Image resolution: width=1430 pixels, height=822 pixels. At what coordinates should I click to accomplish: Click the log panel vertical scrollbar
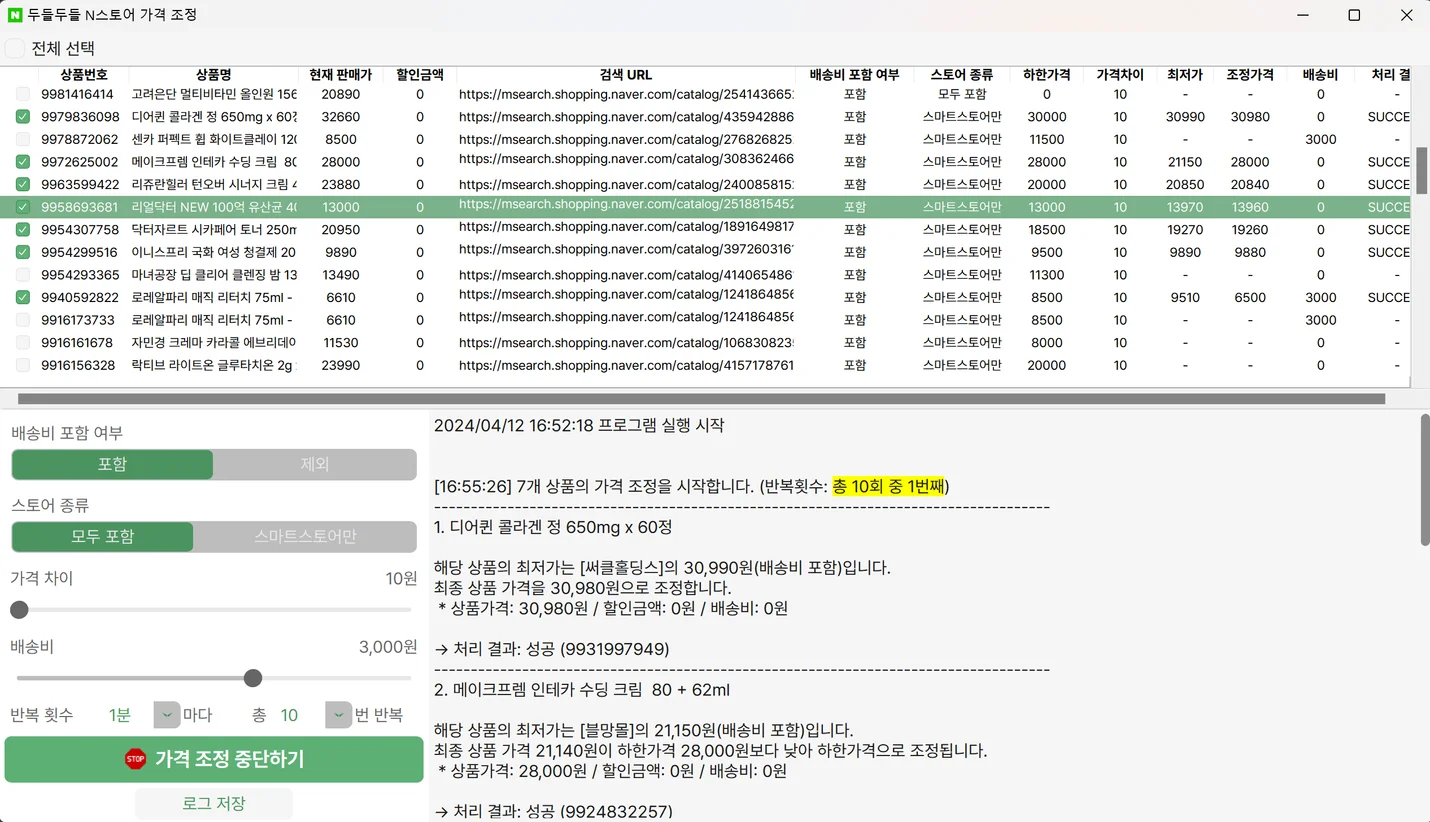click(1425, 479)
